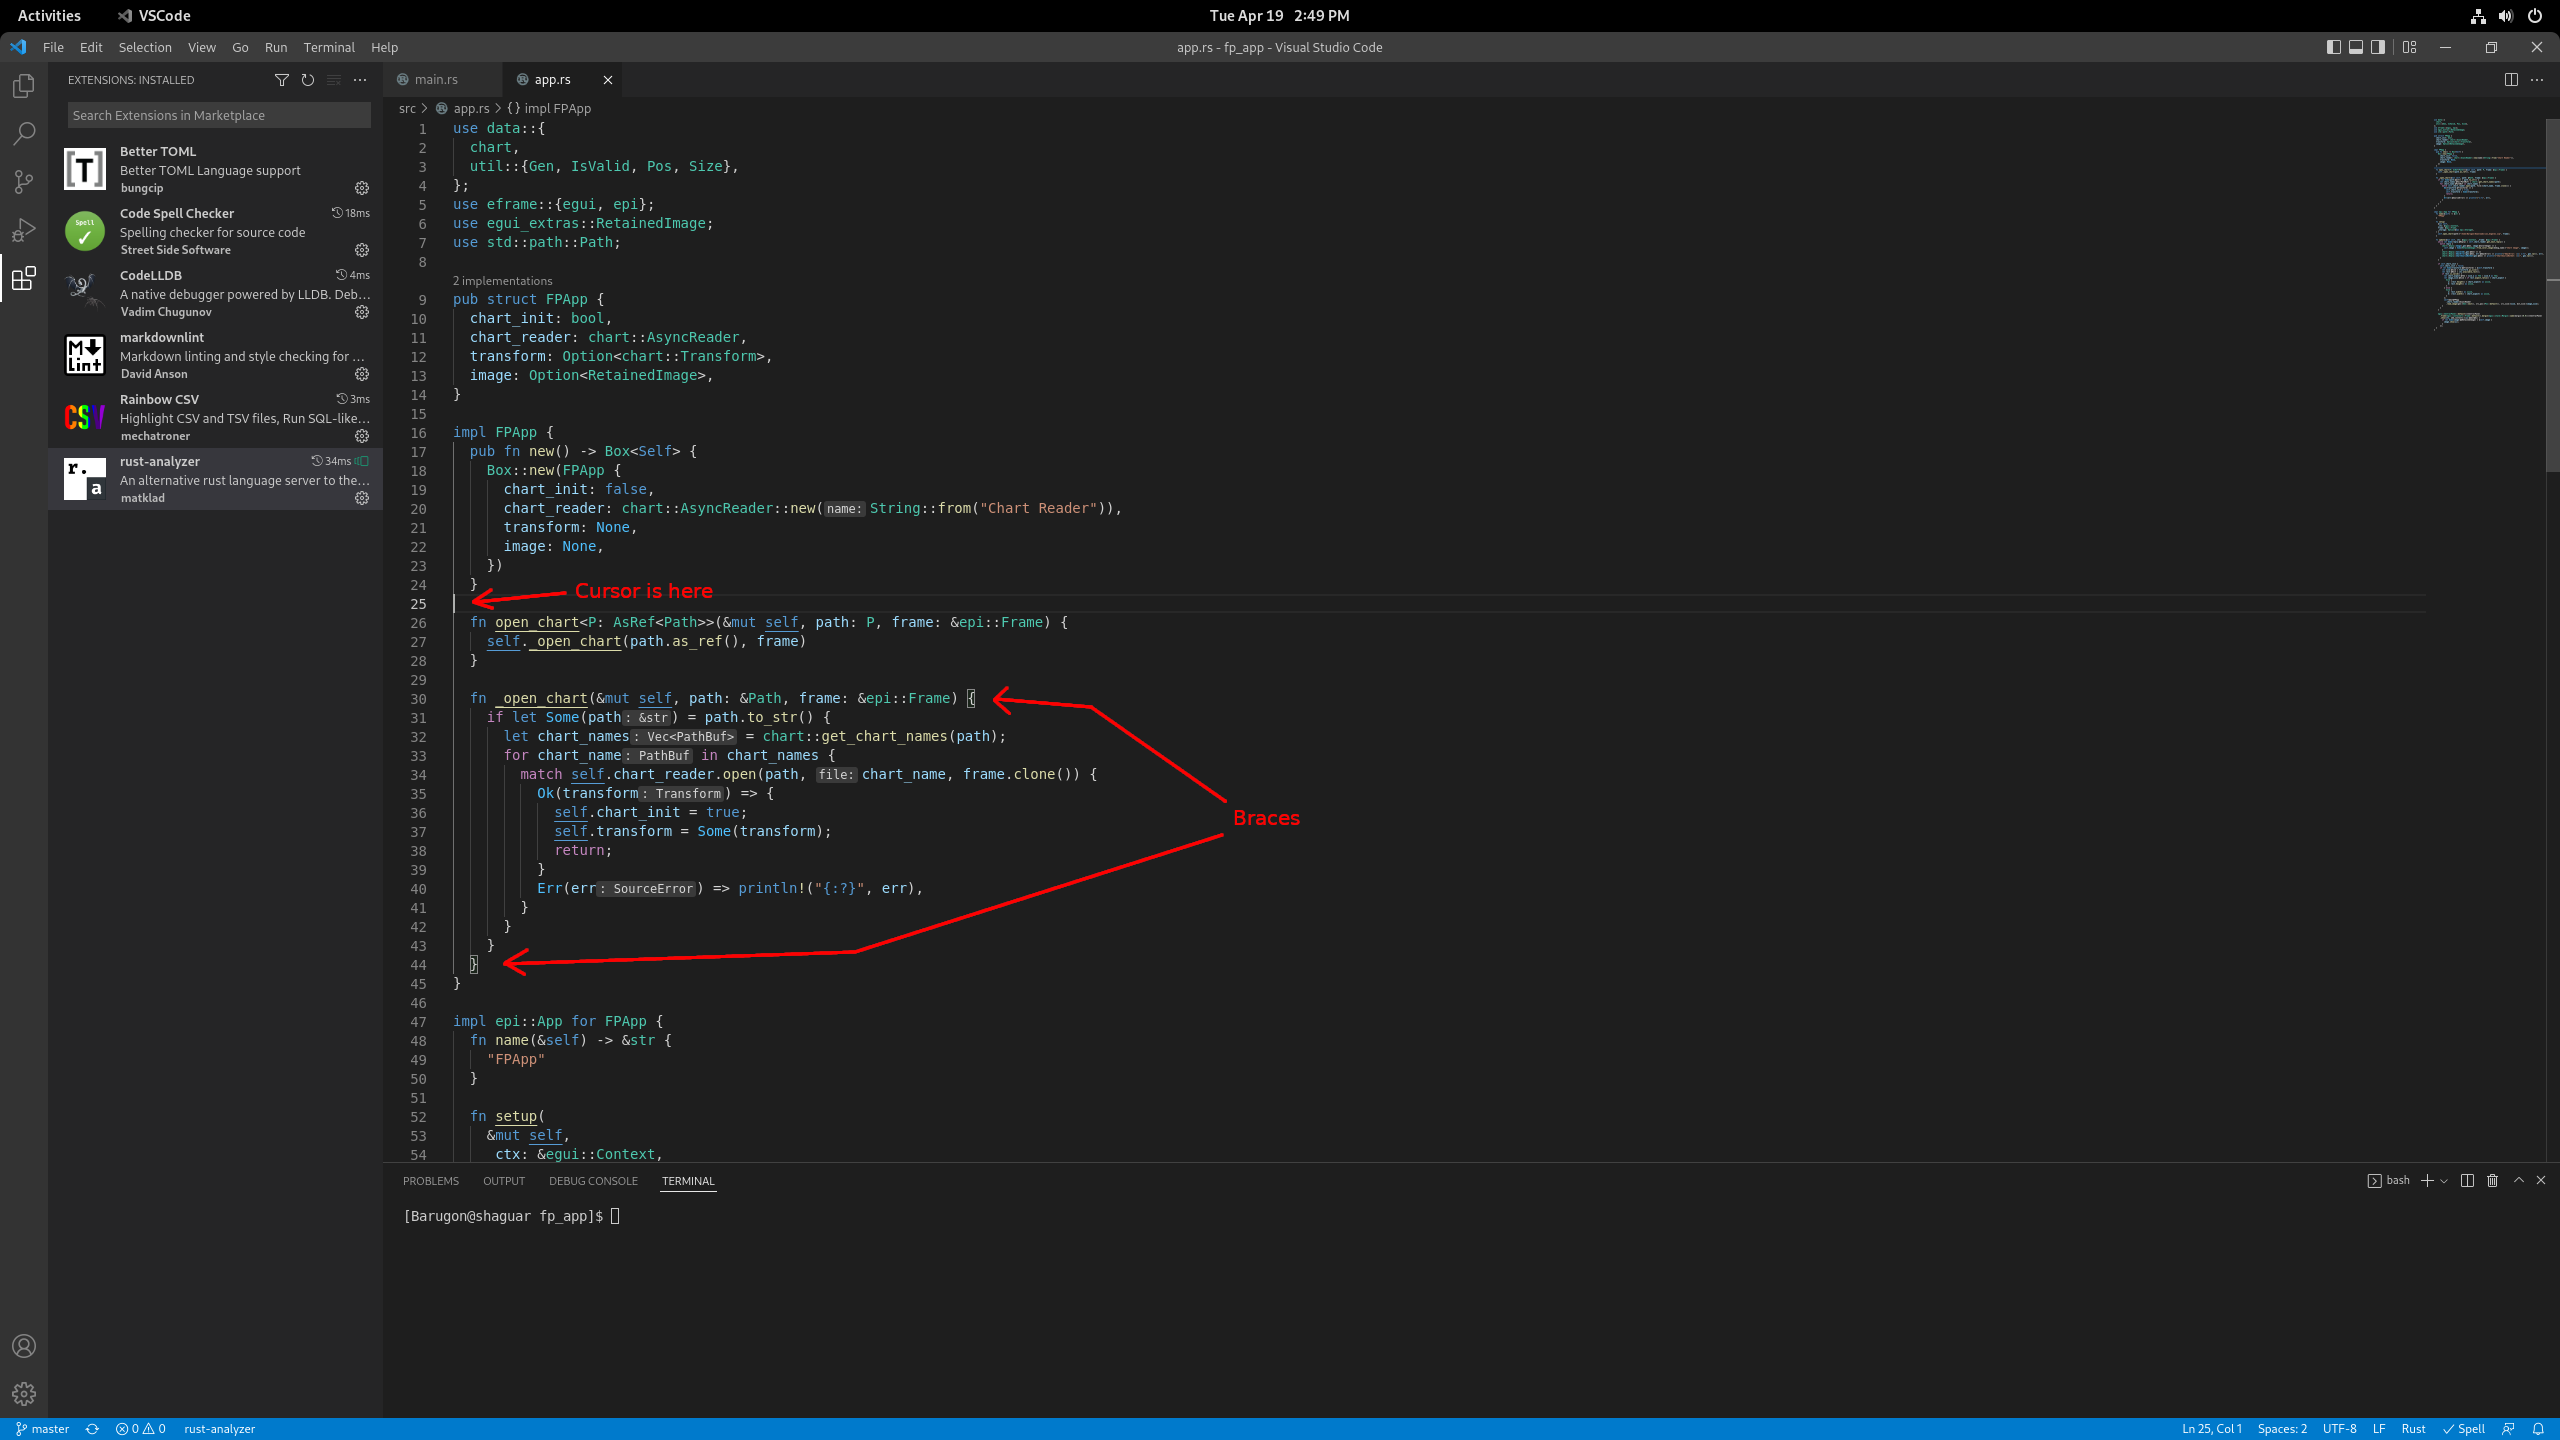Open notifications bell in status bar

(x=2538, y=1429)
